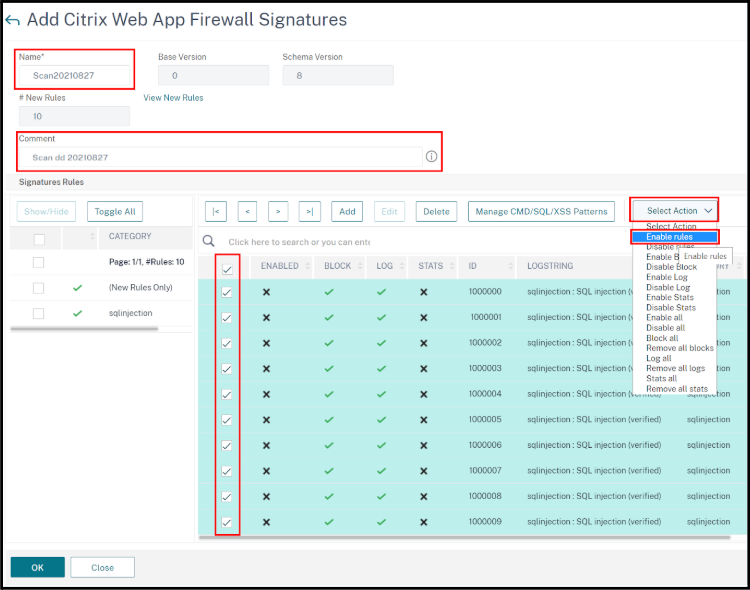750x590 pixels.
Task: Choose Enable rules from action list
Action: [674, 237]
